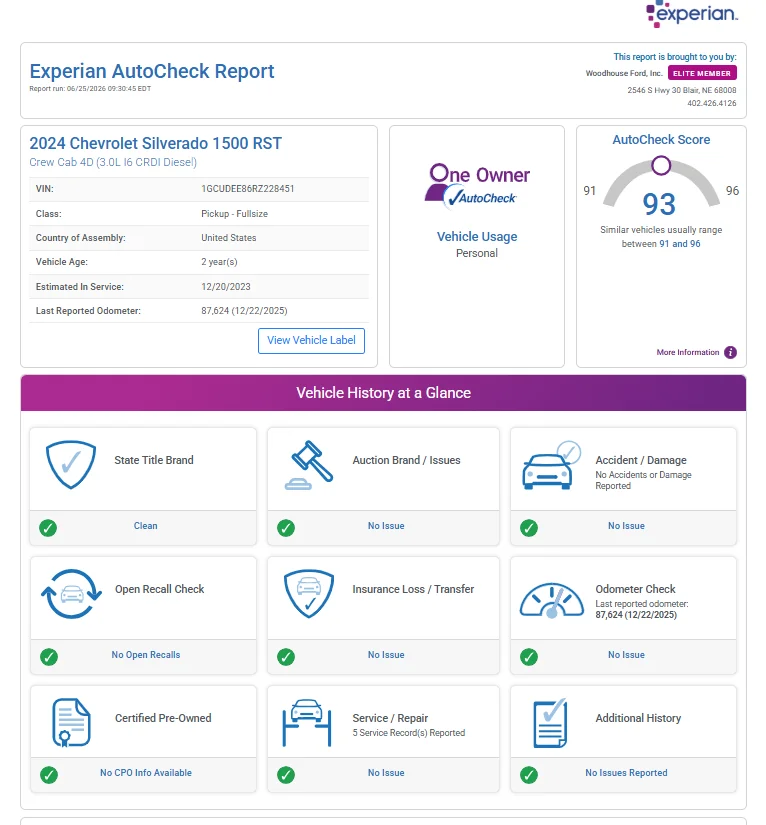Click the Open Recall Check circular-arrows icon

[72, 594]
